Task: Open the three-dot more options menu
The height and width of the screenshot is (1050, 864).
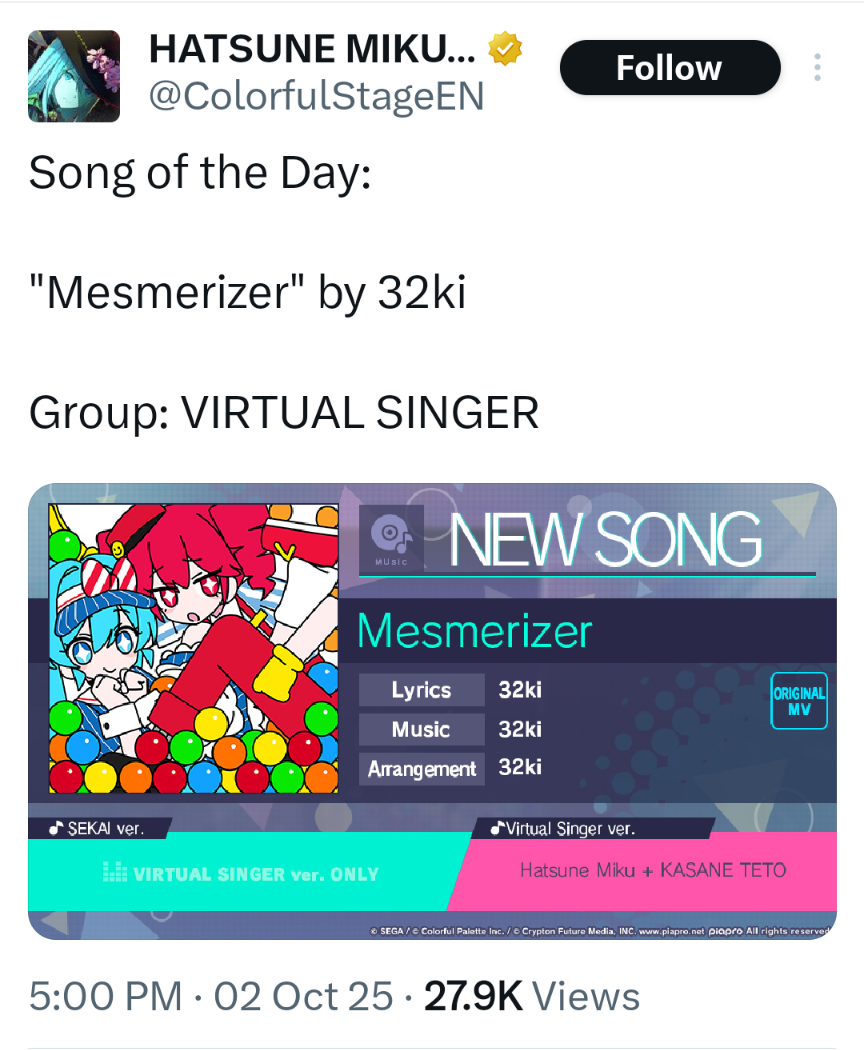Action: click(817, 68)
